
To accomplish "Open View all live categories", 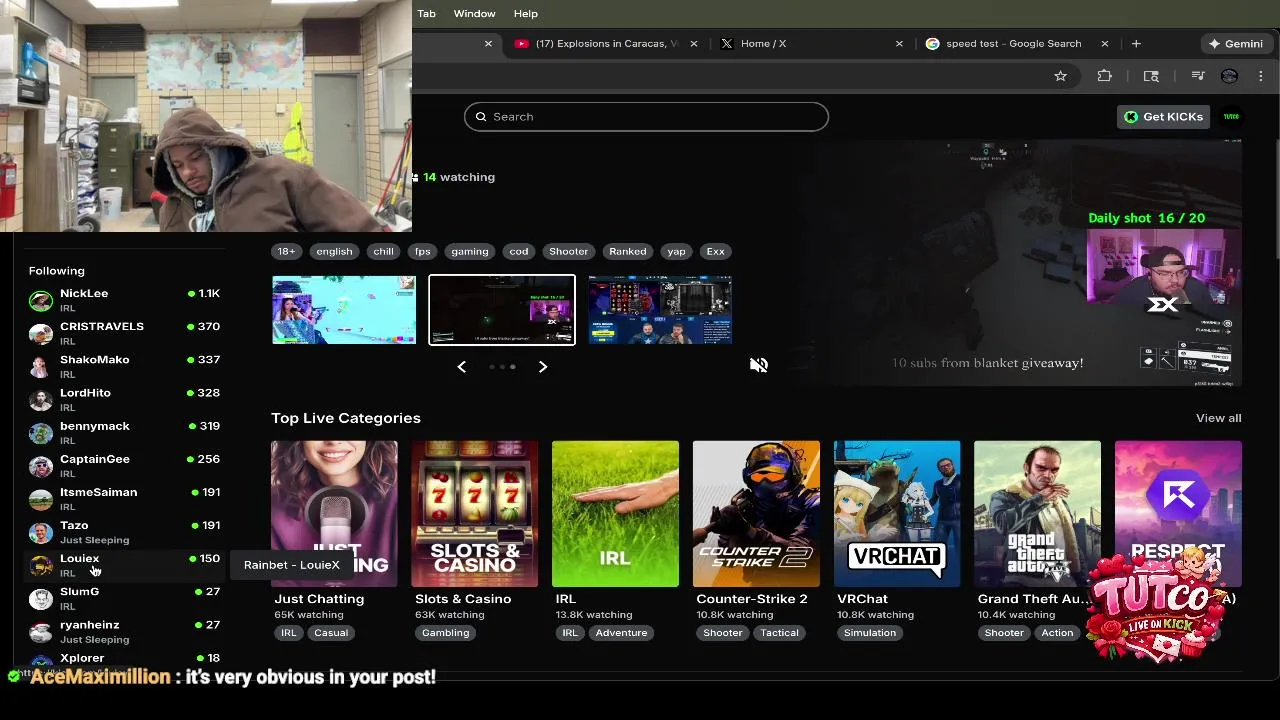I will click(1218, 418).
